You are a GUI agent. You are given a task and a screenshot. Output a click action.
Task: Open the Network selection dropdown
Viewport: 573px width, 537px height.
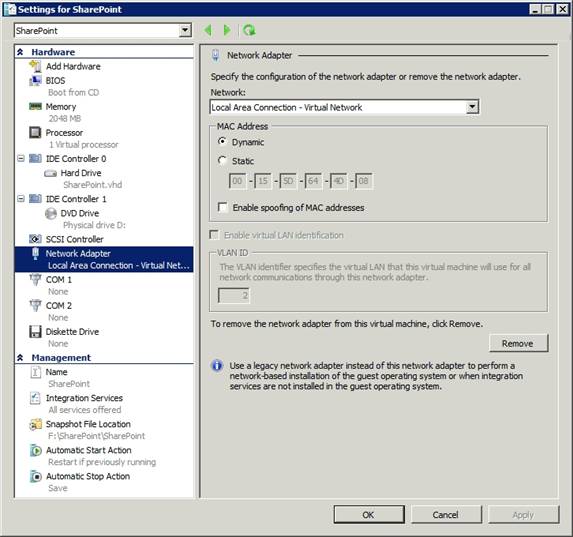472,107
